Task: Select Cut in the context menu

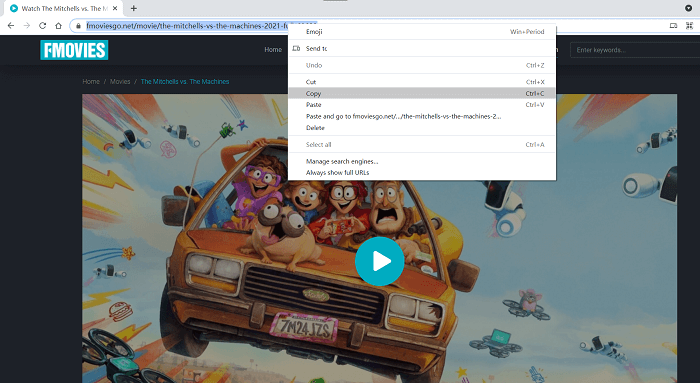Action: click(422, 82)
